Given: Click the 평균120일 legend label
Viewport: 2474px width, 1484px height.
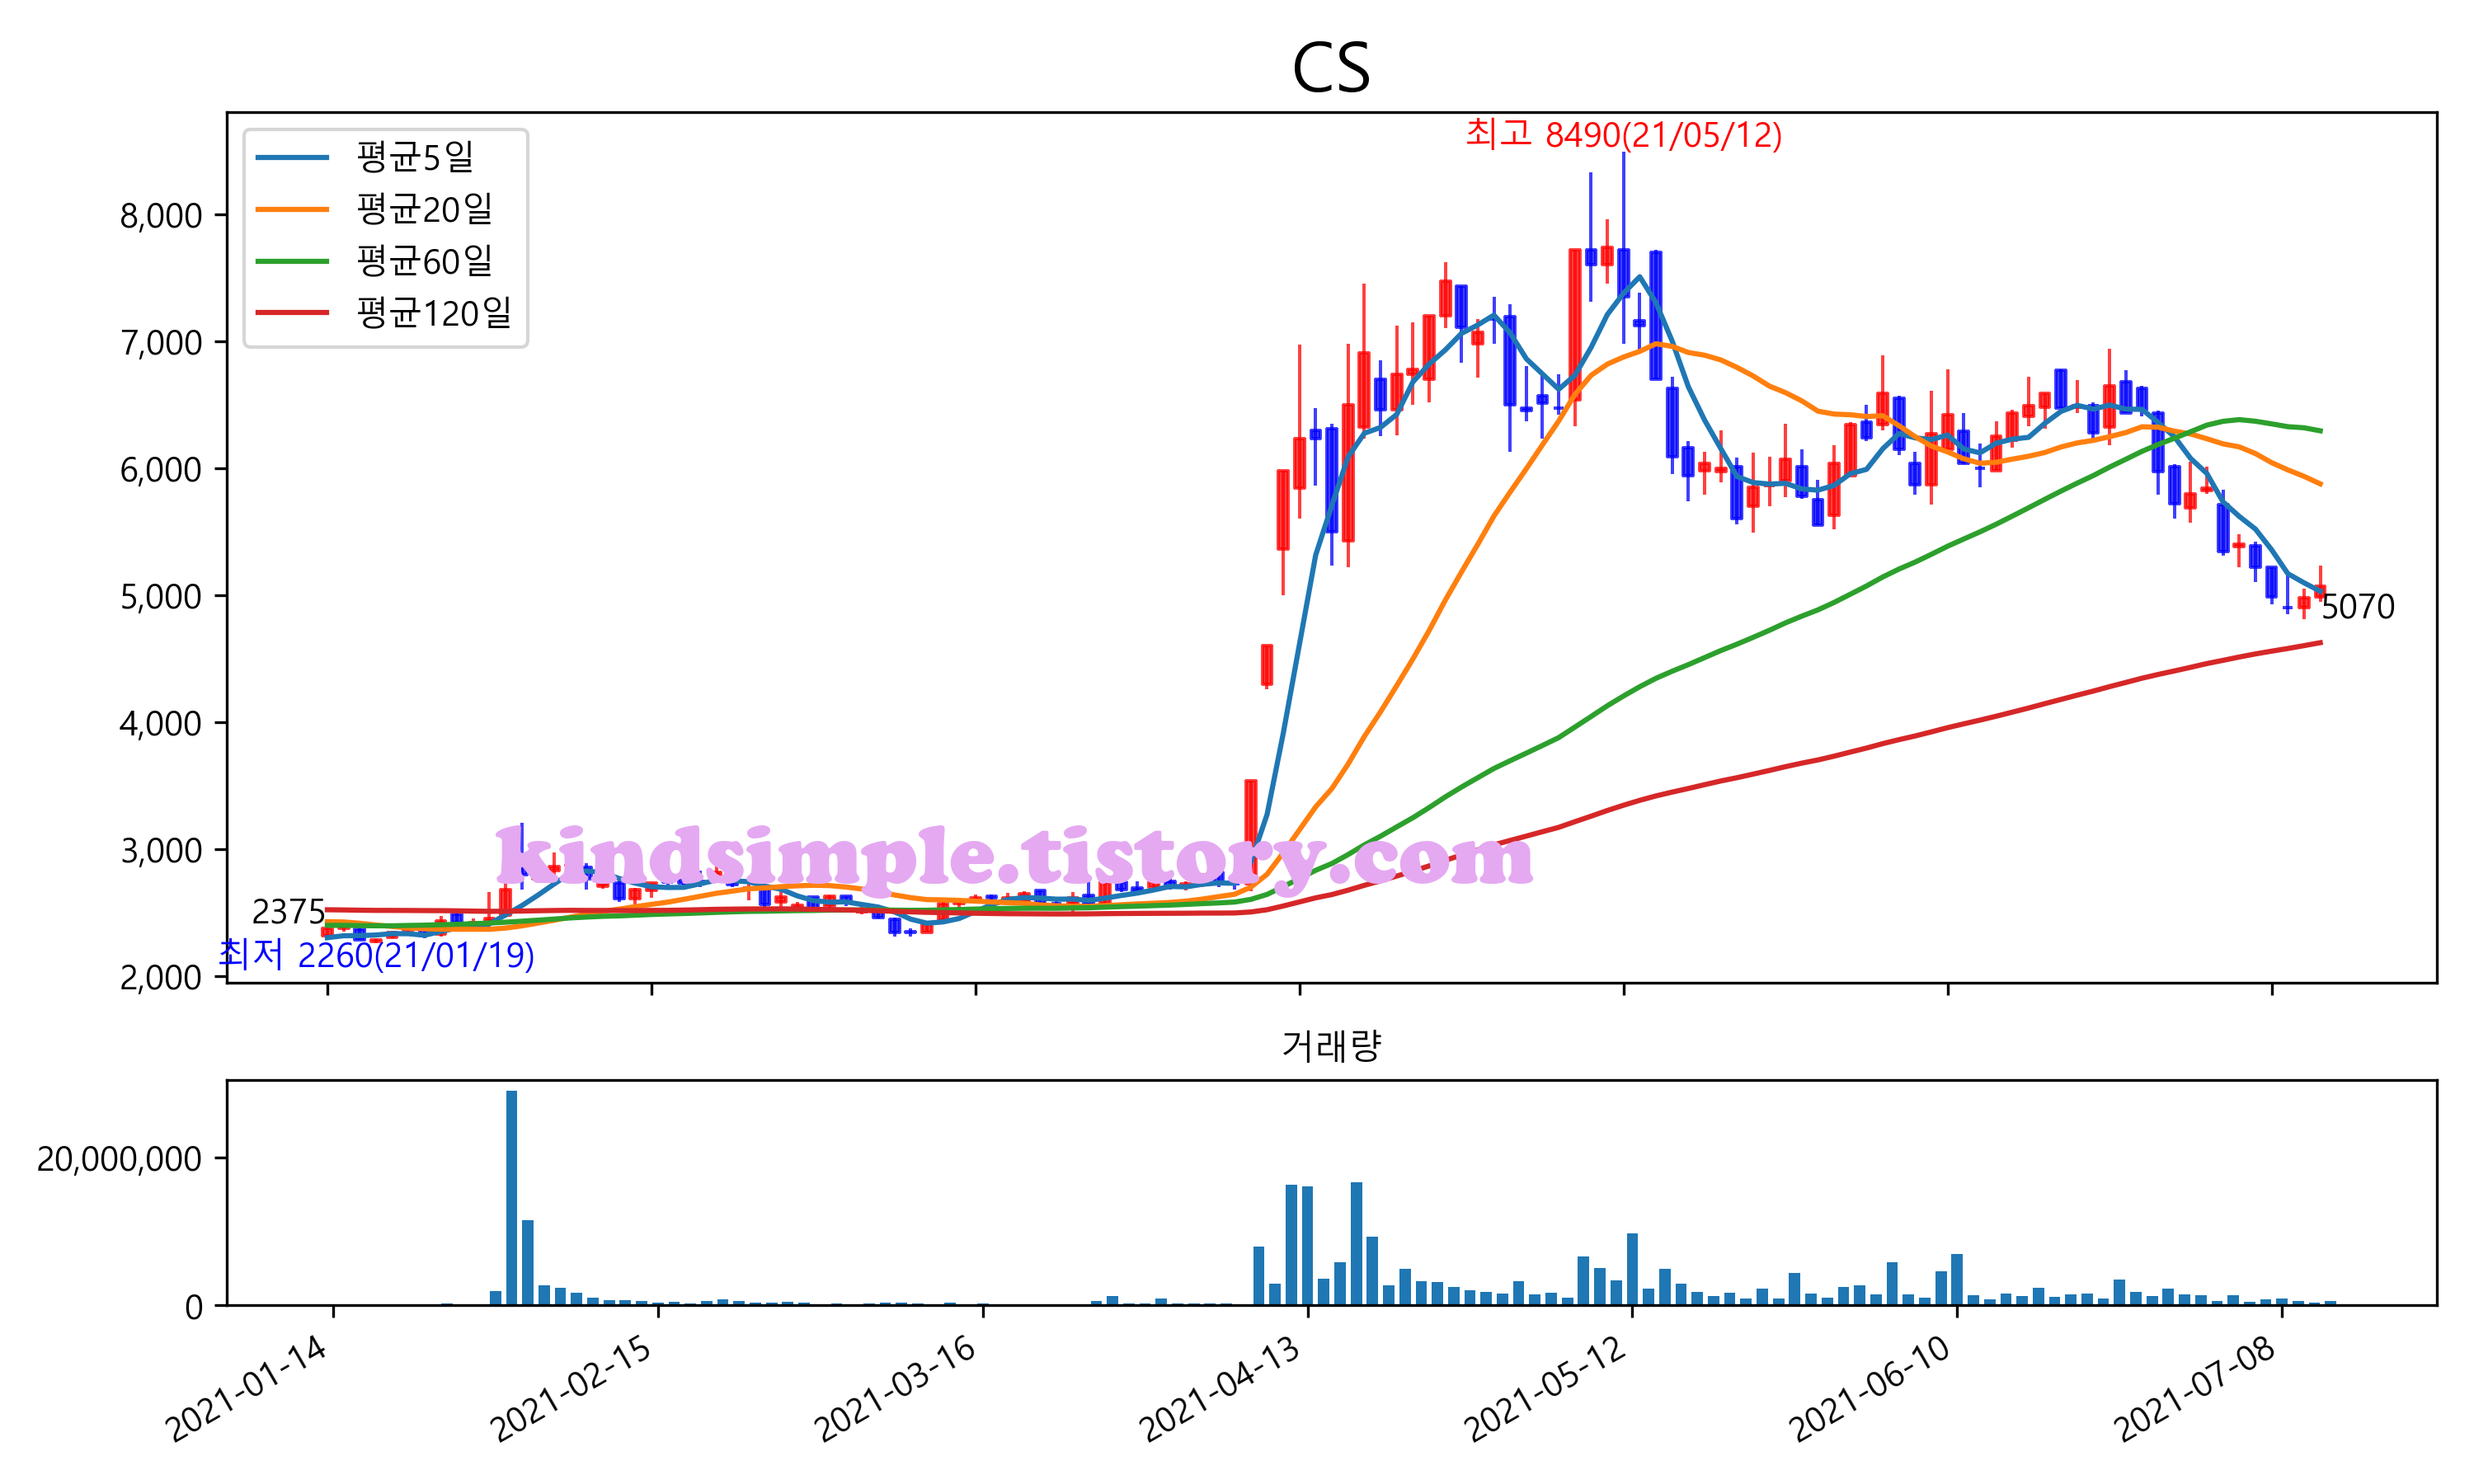Looking at the screenshot, I should (x=434, y=313).
